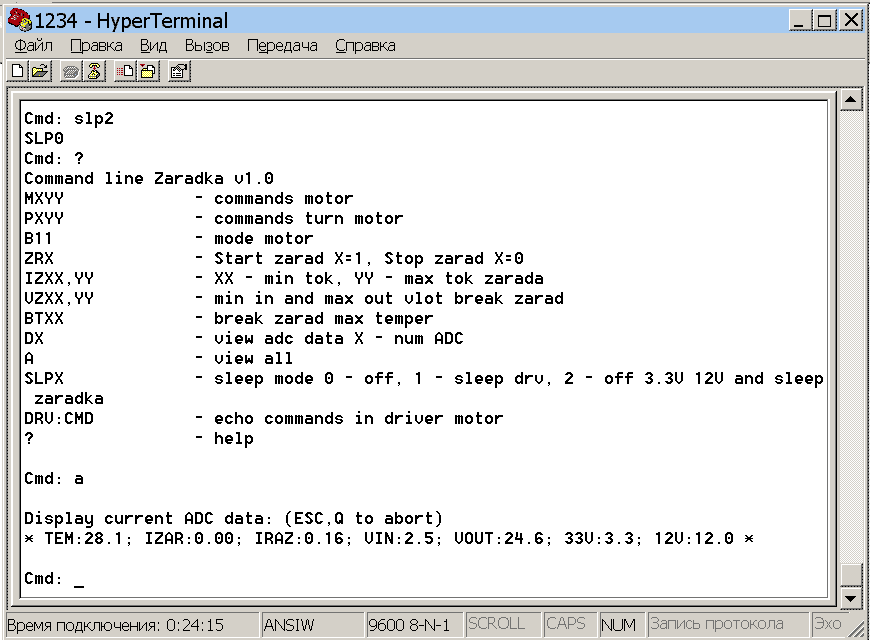
Task: Open the Properties toolbar icon
Action: 179,71
